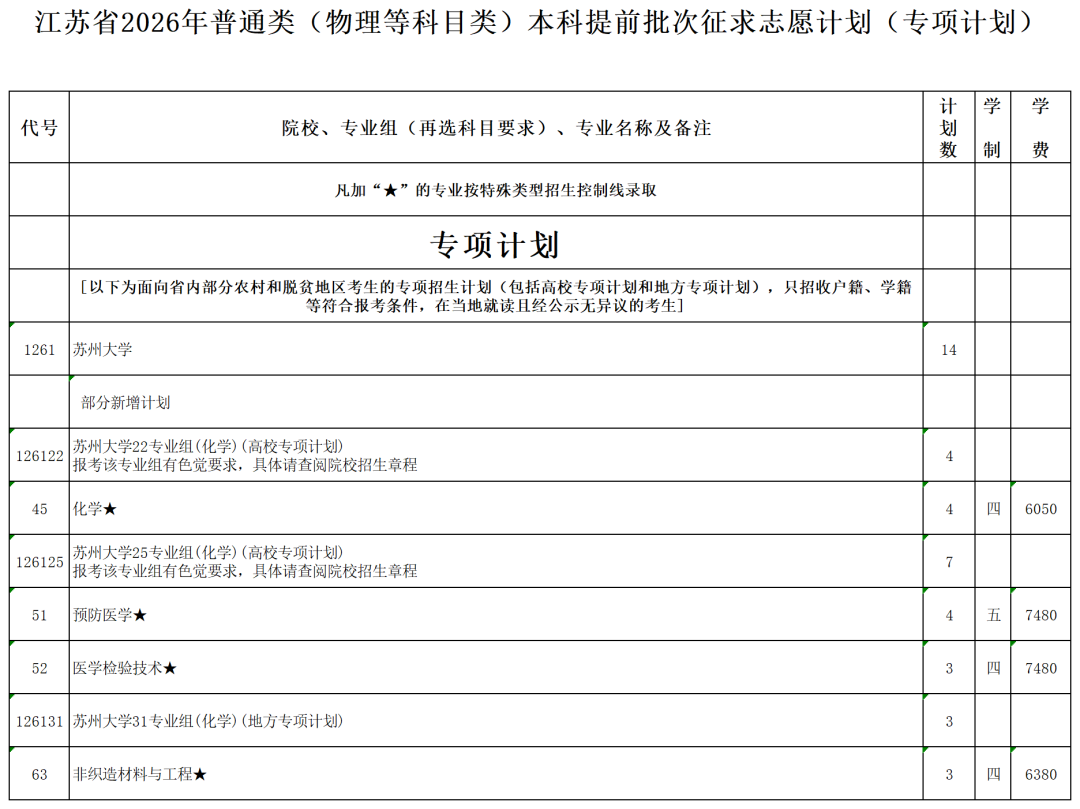Select the 学费 column header
The width and height of the screenshot is (1080, 809).
tap(1041, 127)
